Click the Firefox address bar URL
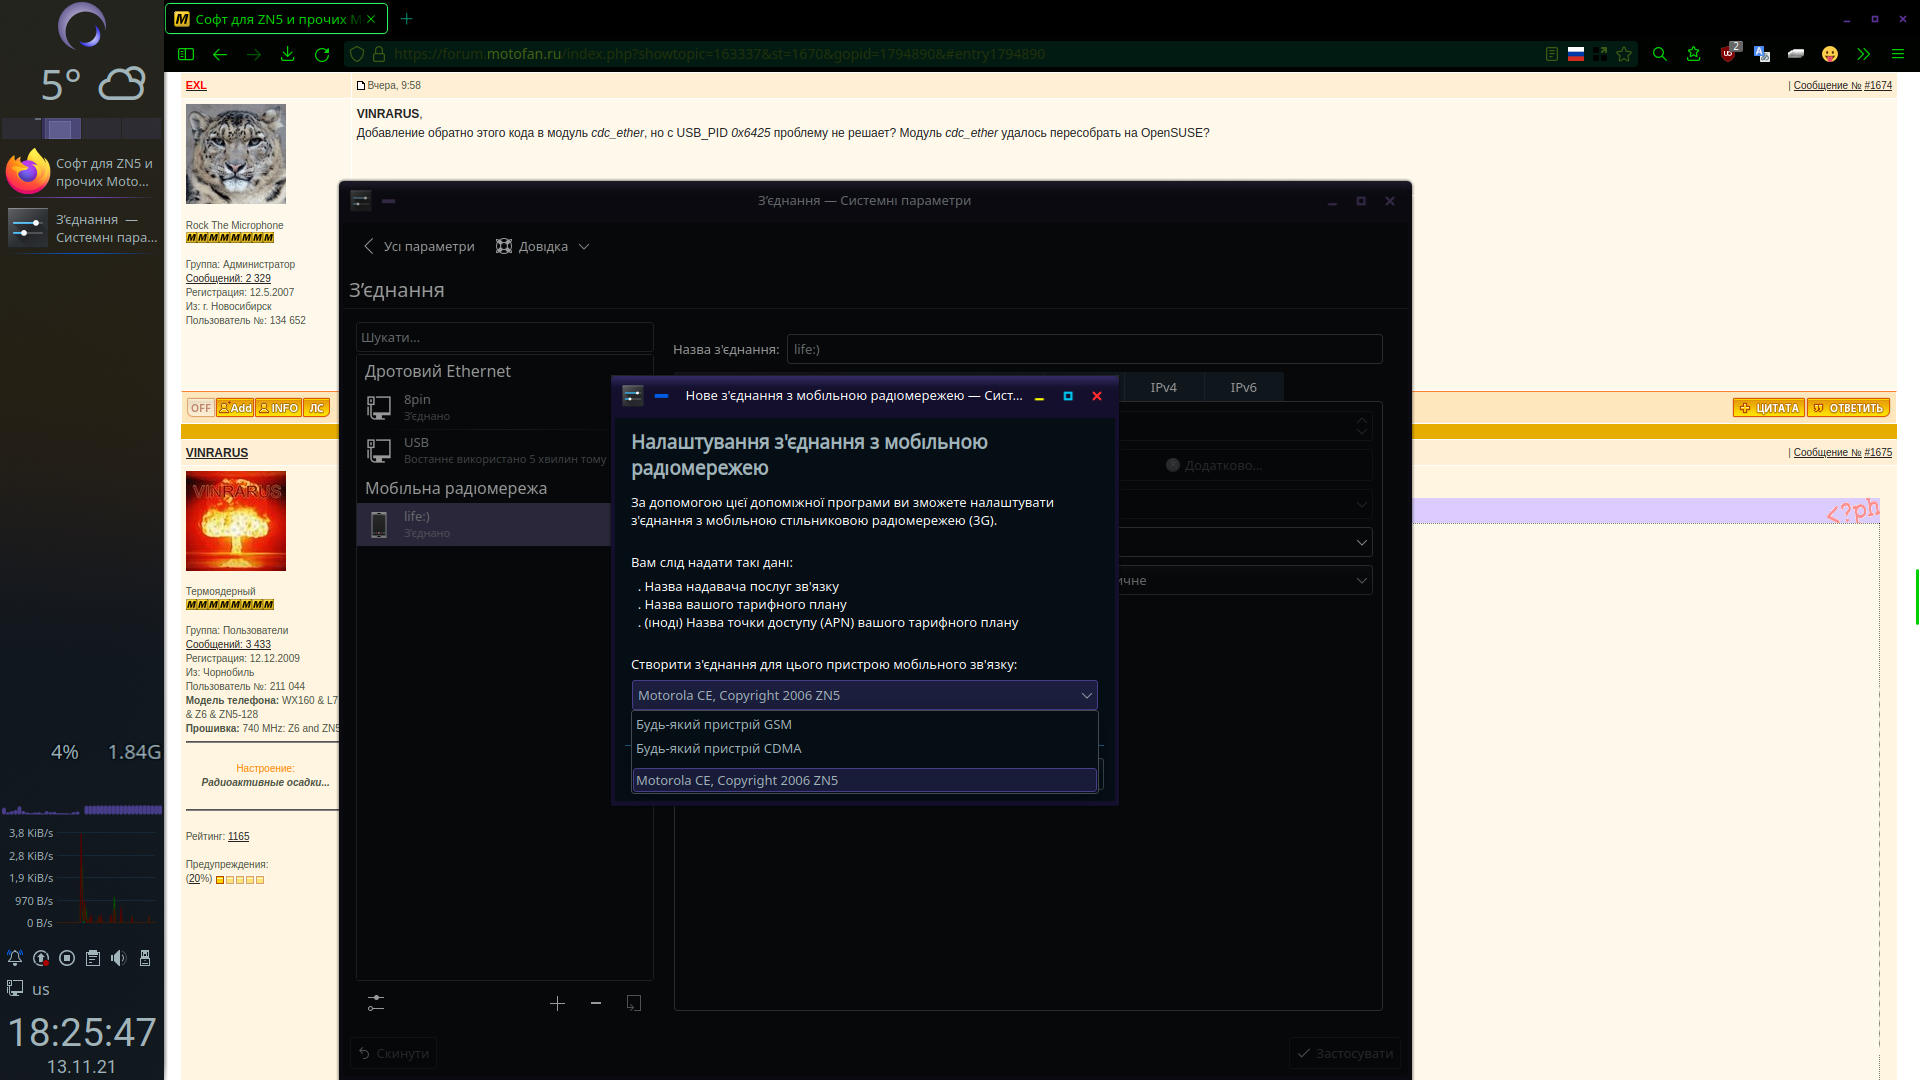 click(x=719, y=54)
